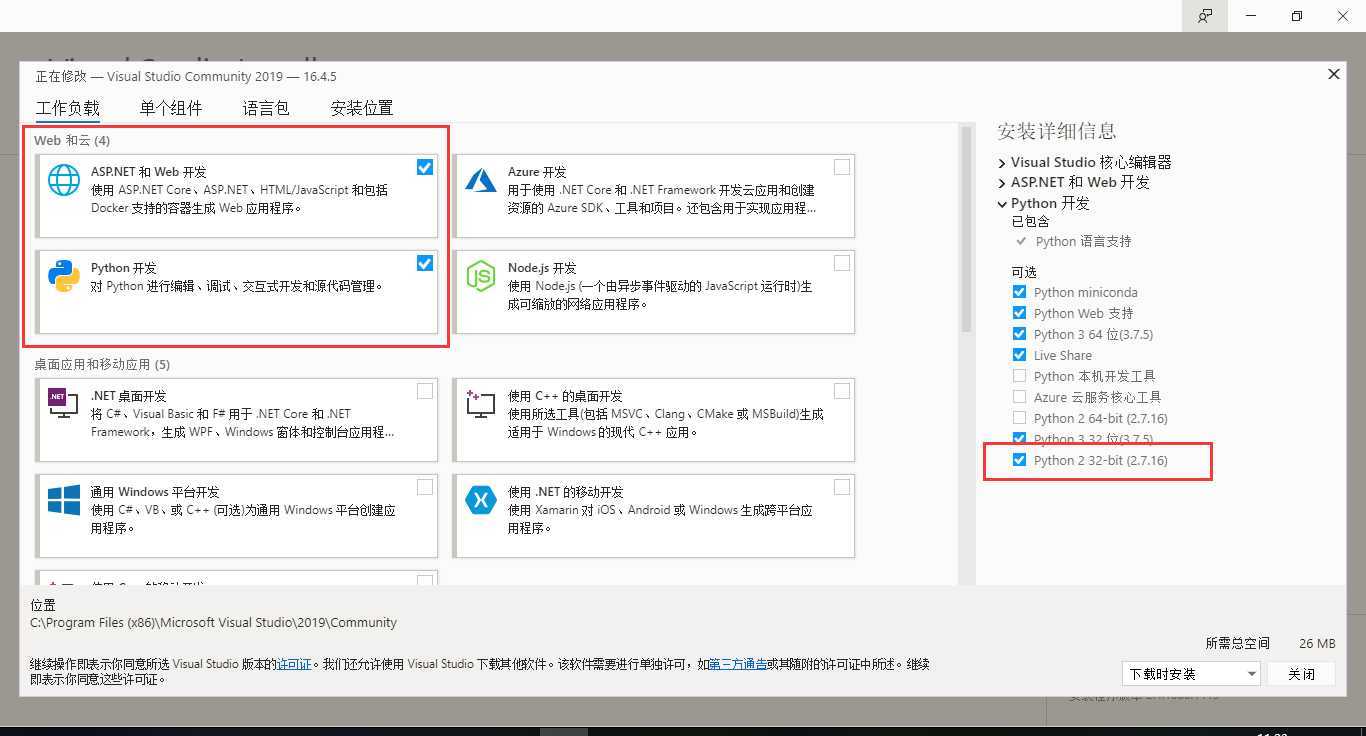Click the Node.js hexagon icon
Image resolution: width=1366 pixels, height=736 pixels.
click(x=481, y=276)
